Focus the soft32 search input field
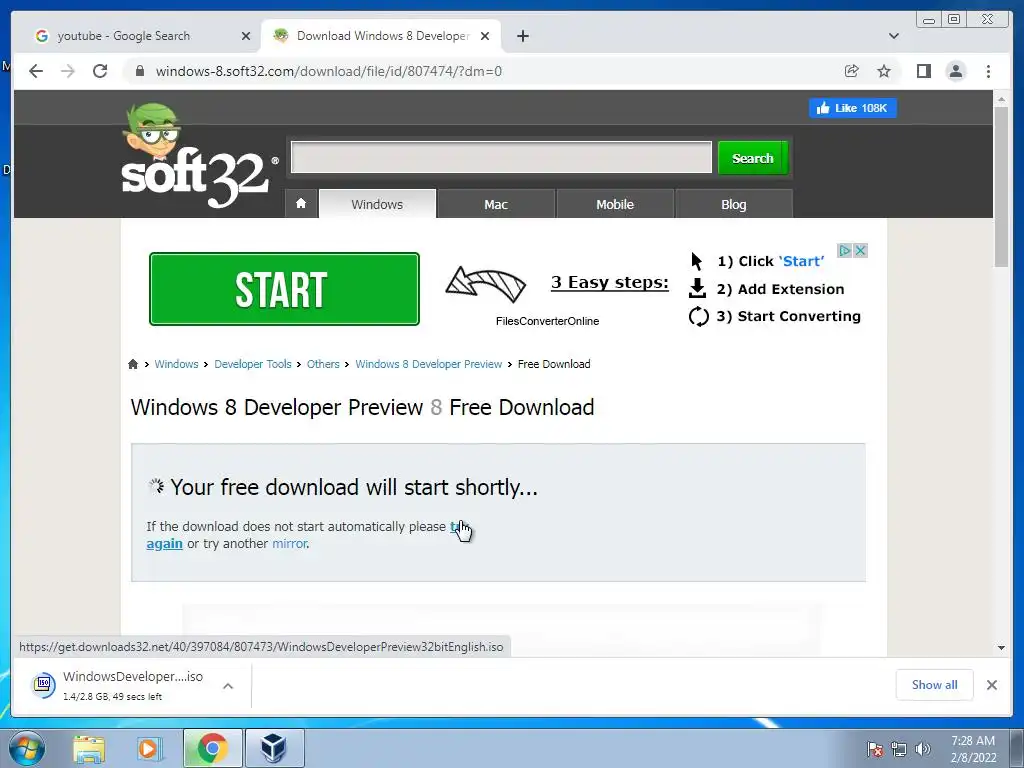 click(501, 157)
